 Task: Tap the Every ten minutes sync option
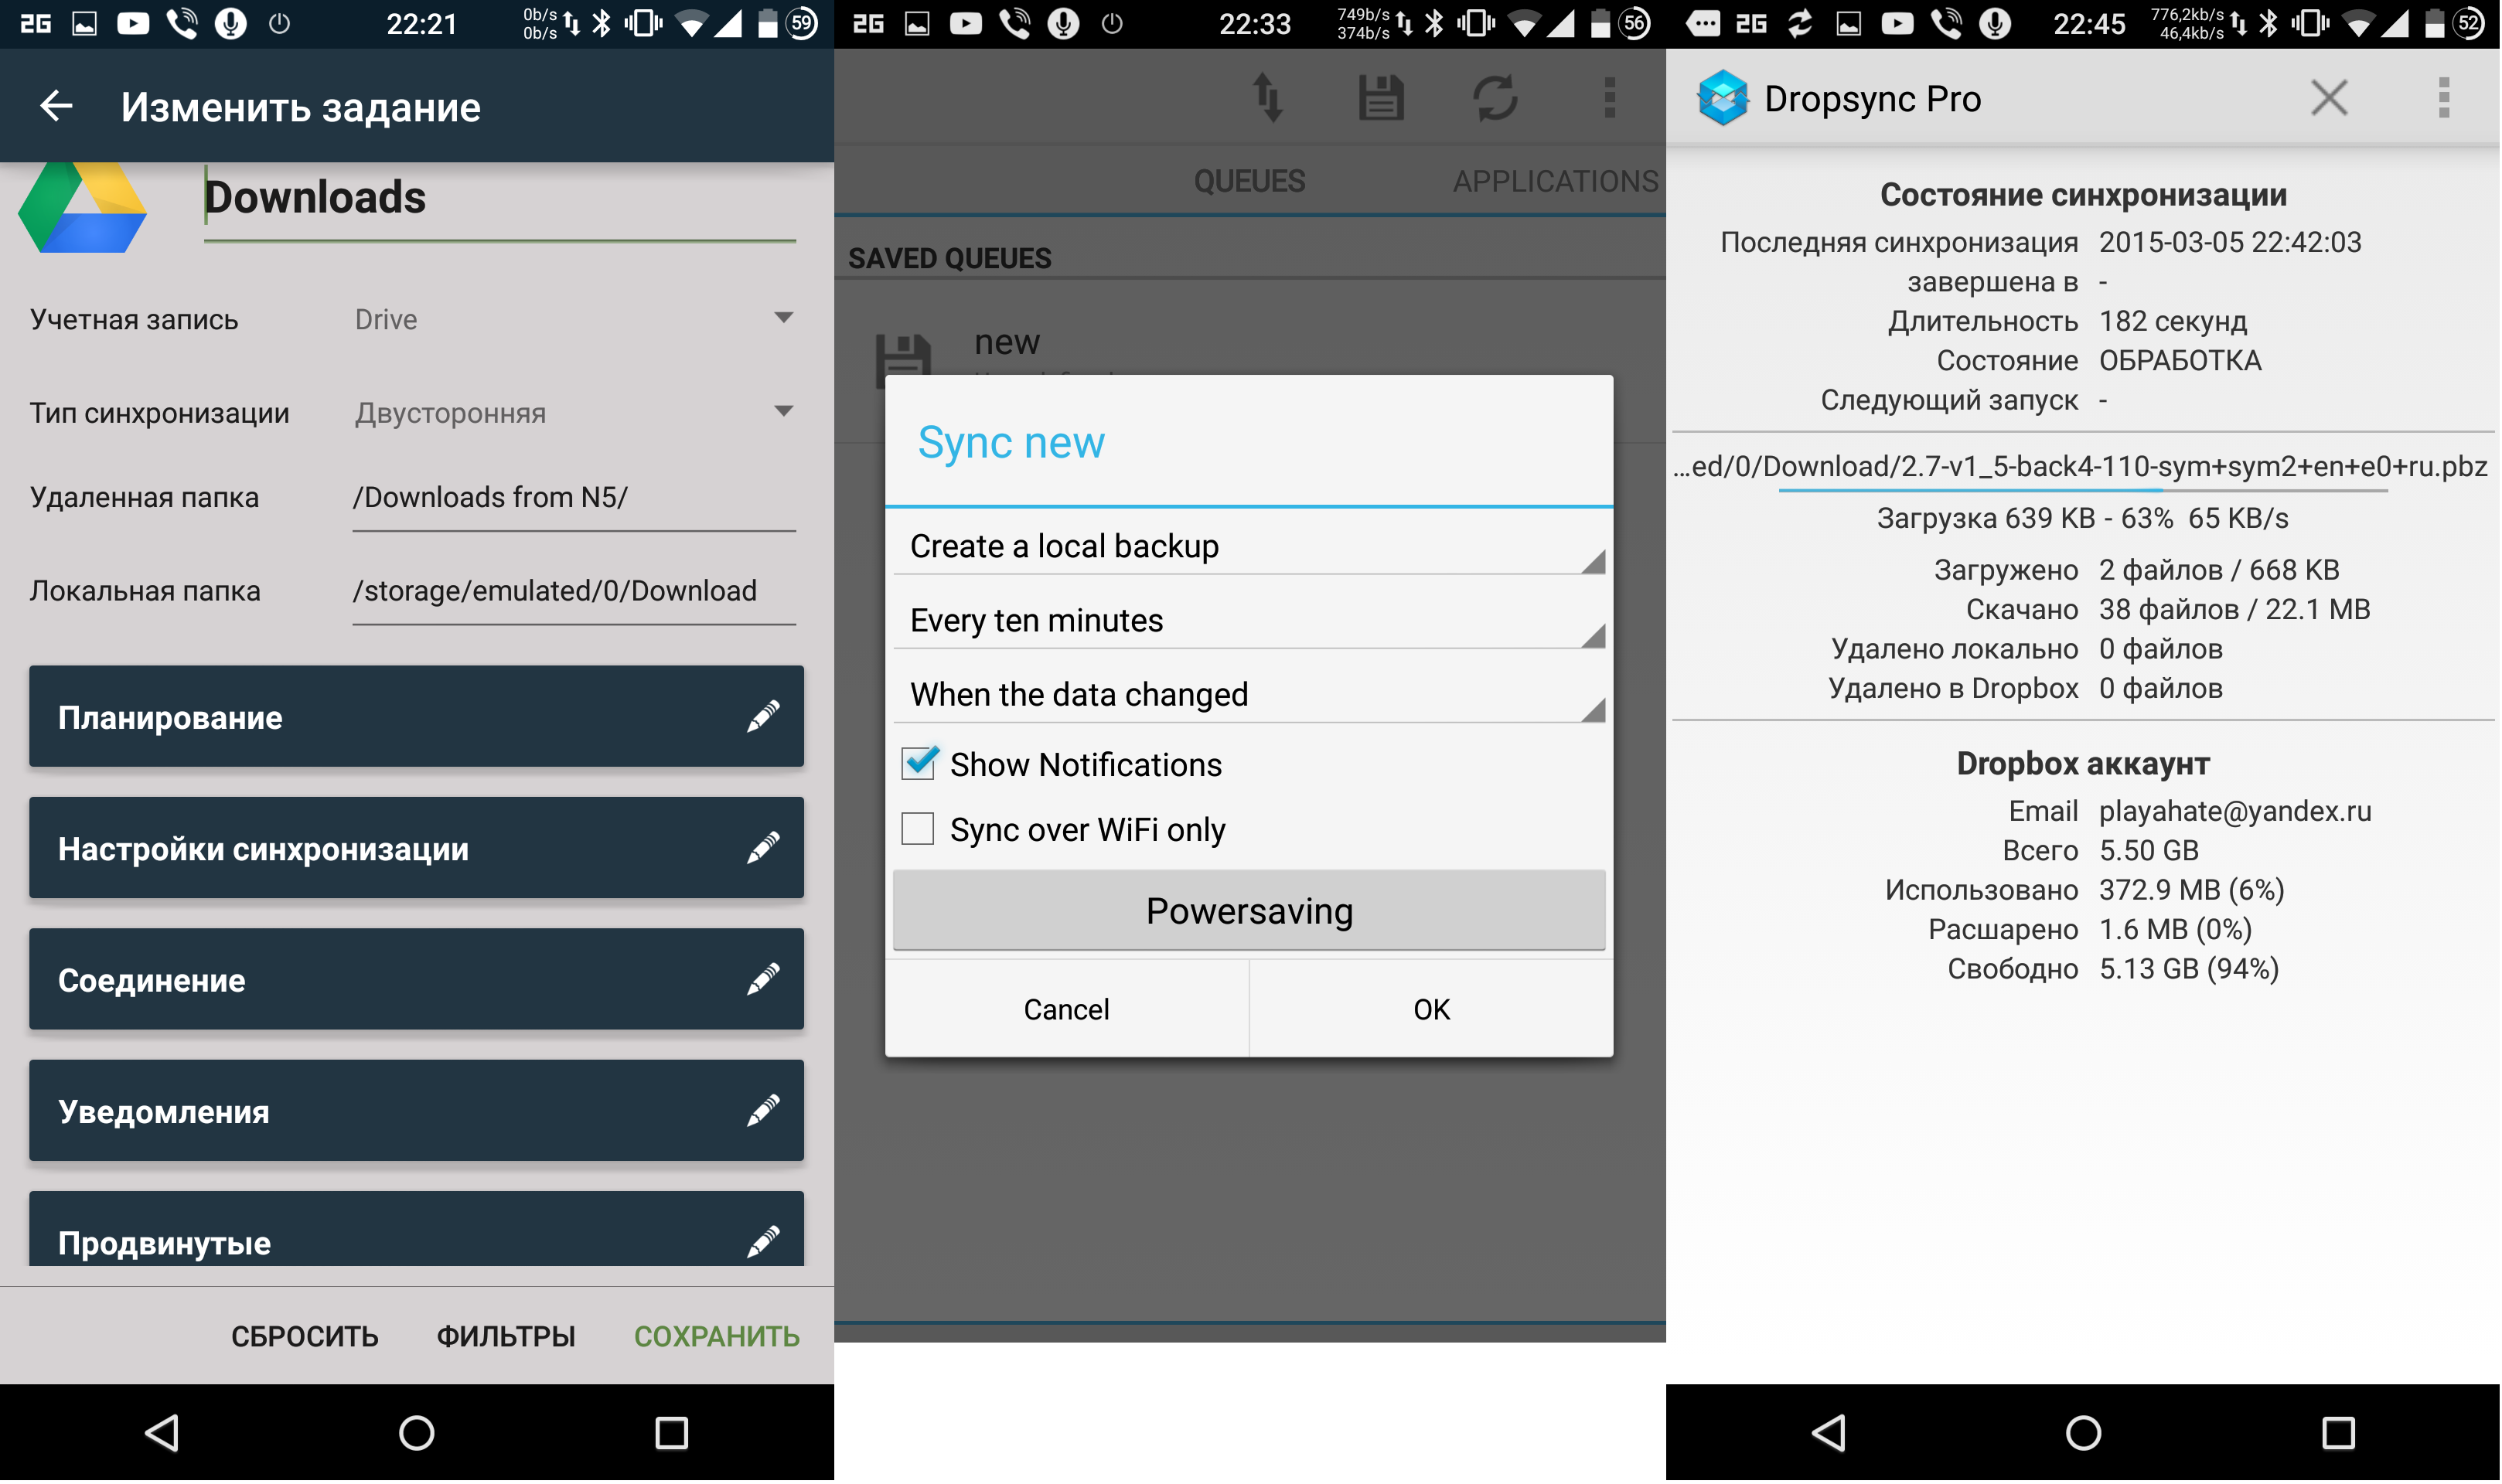point(1249,620)
